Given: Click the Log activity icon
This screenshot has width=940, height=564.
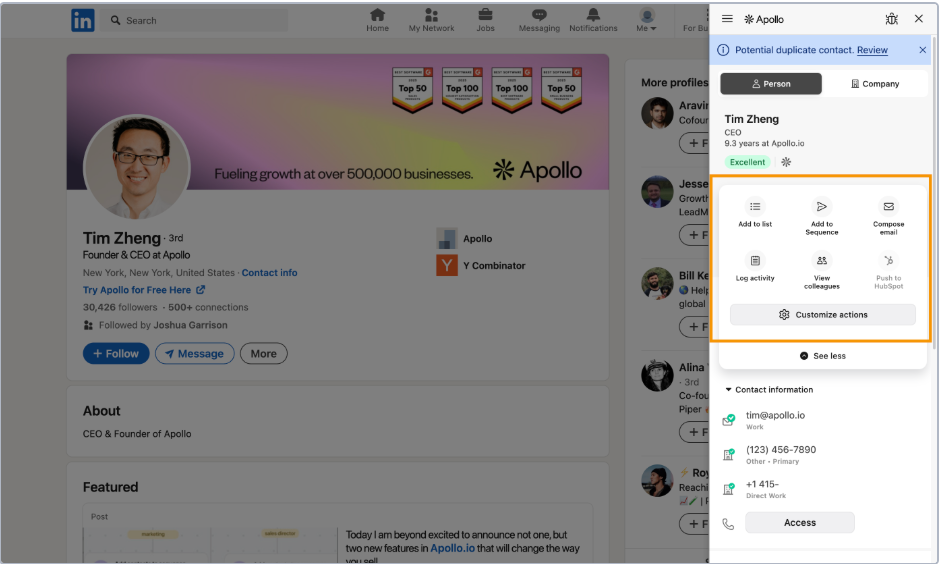Looking at the screenshot, I should point(755,260).
